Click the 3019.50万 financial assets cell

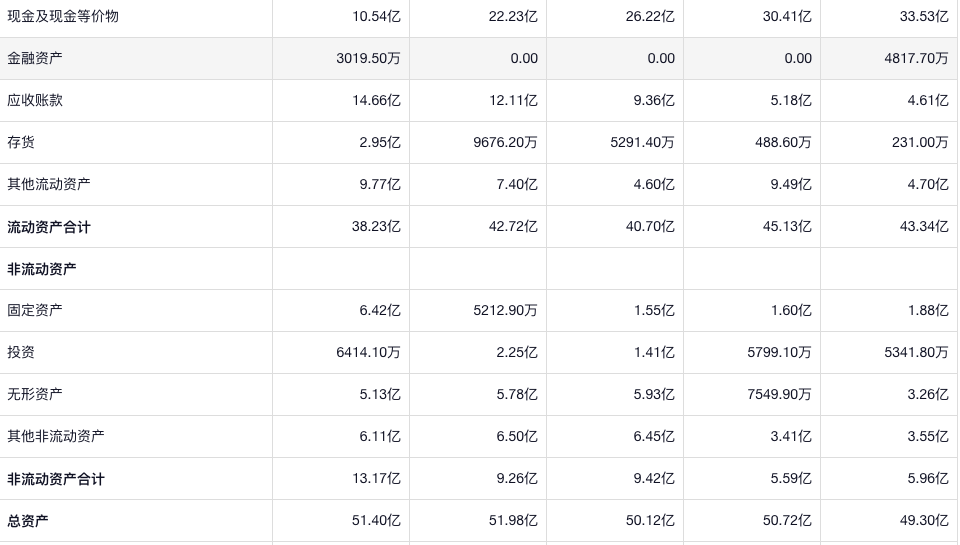(368, 58)
